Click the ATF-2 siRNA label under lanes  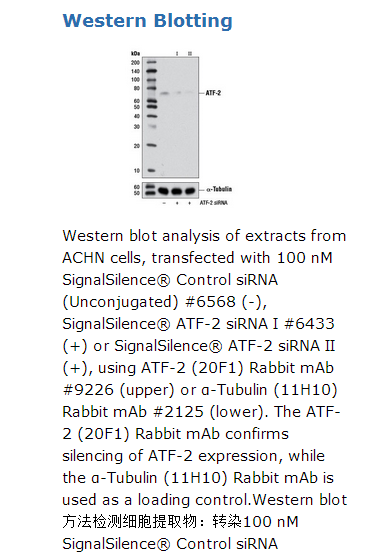coord(214,203)
